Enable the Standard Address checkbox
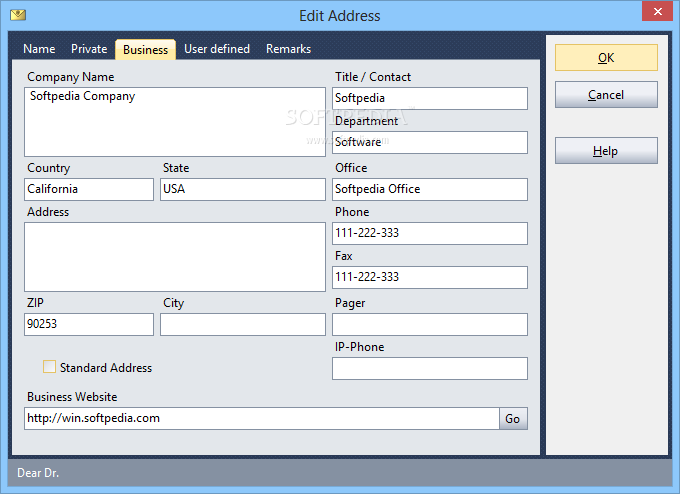 [x=49, y=367]
